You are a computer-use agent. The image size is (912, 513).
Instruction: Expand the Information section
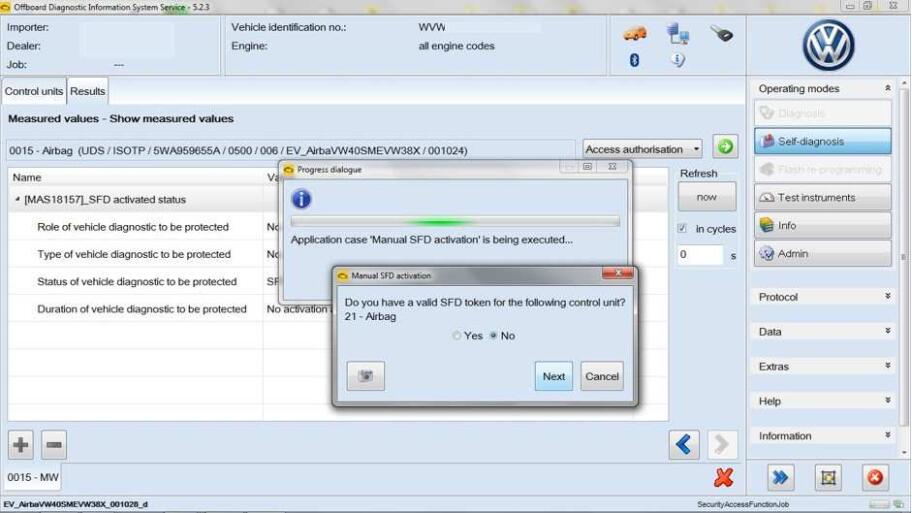[x=888, y=435]
